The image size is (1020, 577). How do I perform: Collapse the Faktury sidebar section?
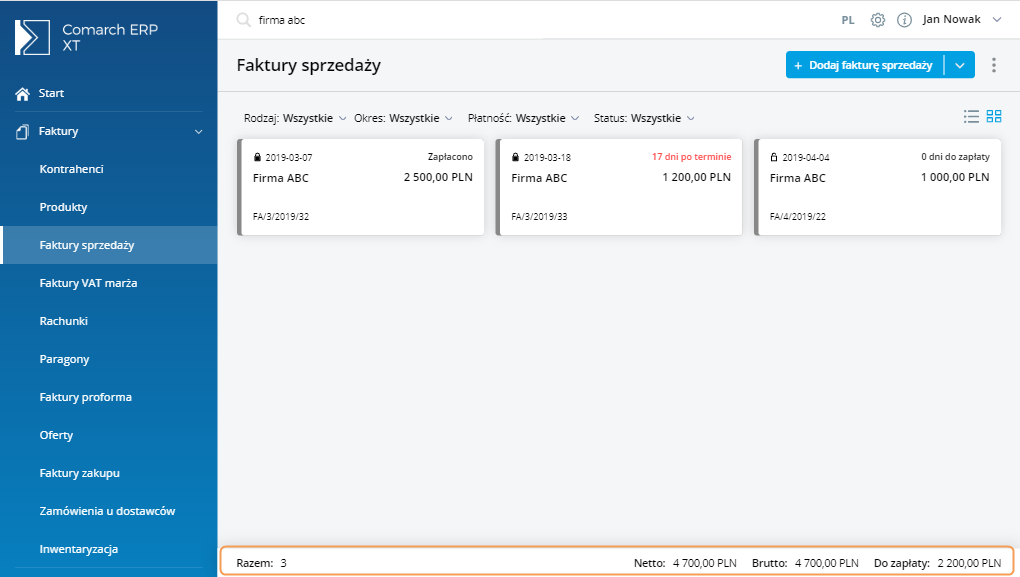coord(198,131)
